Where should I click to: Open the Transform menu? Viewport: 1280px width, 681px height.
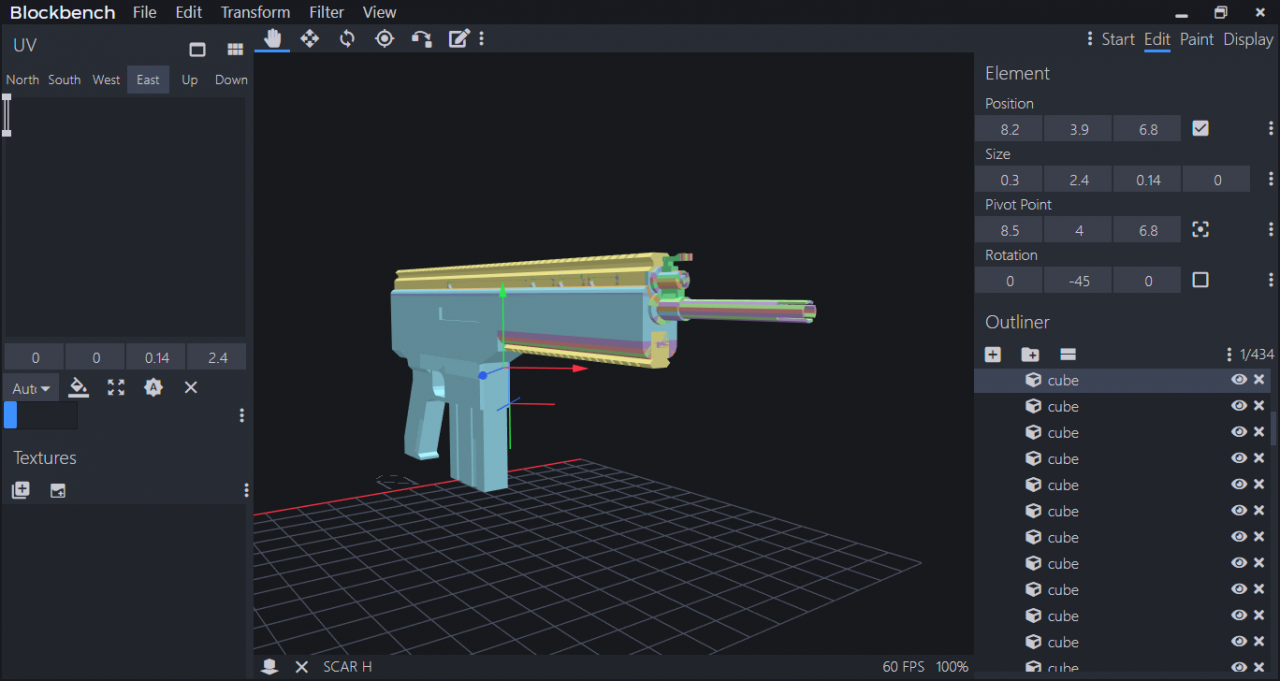coord(255,12)
